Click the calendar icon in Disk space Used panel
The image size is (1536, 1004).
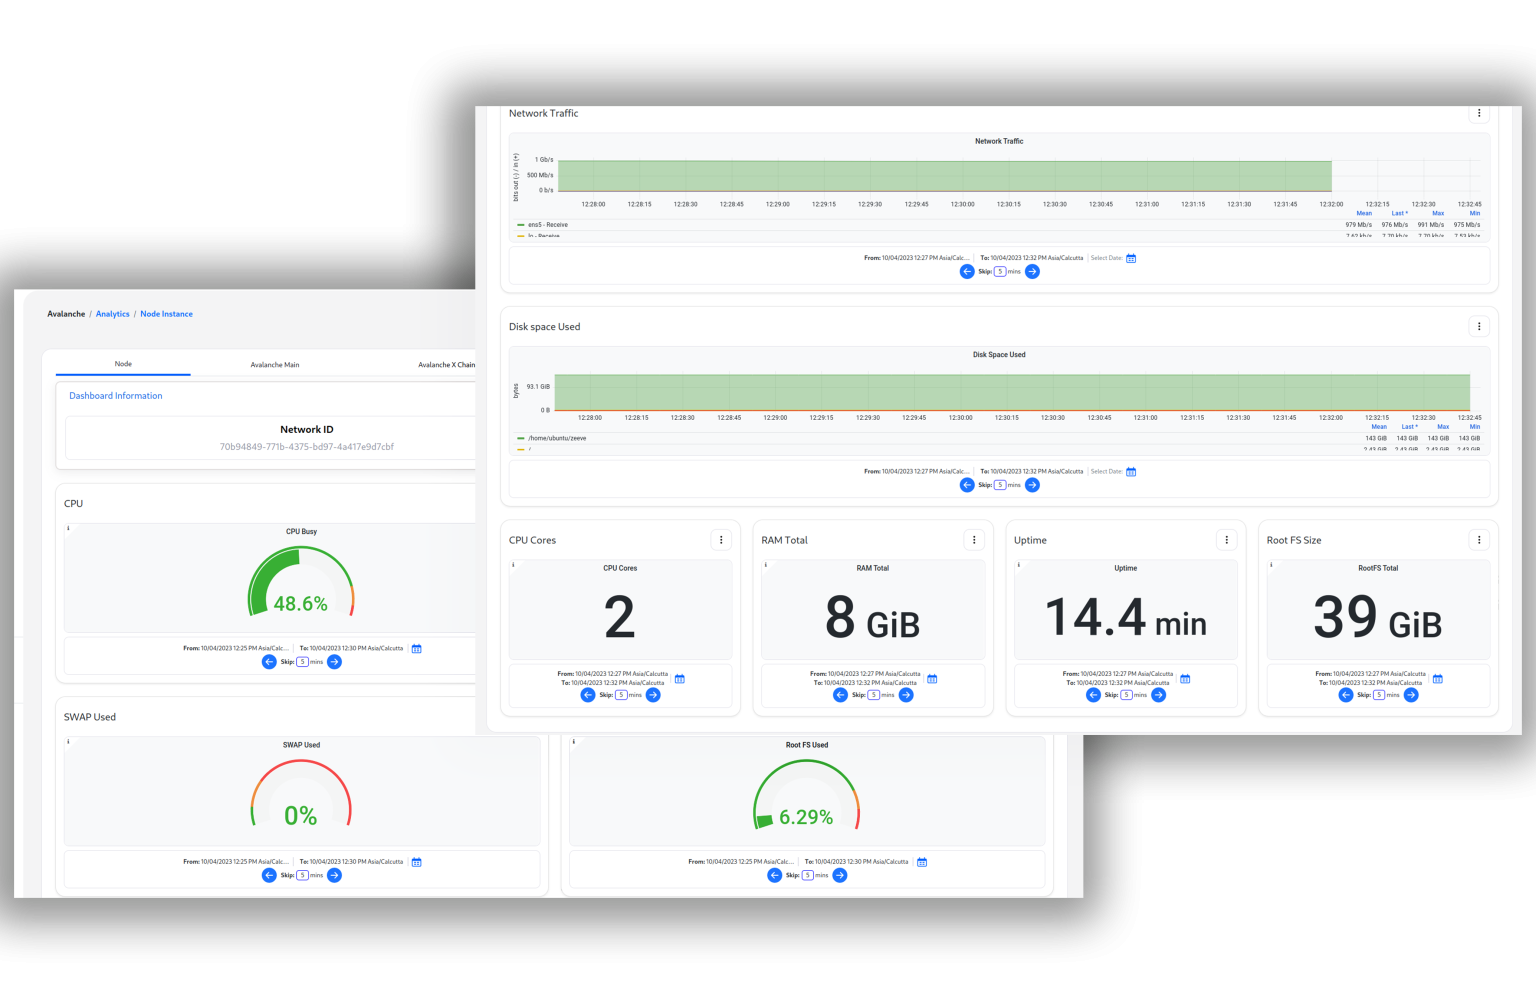tap(1131, 471)
